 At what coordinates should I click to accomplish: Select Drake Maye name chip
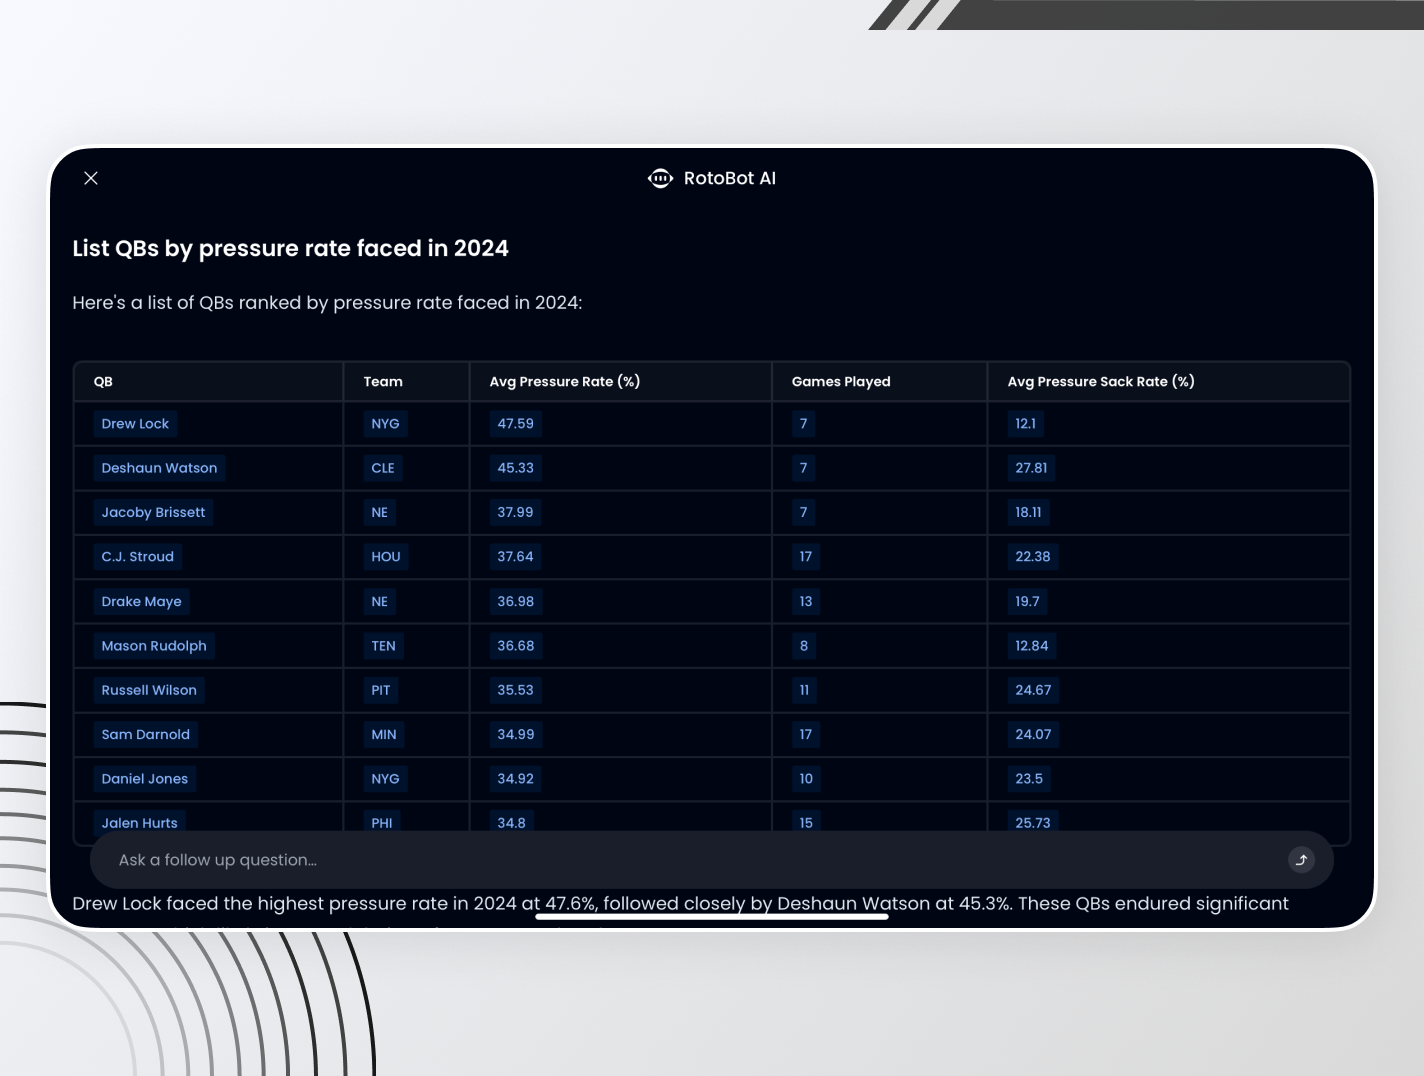pyautogui.click(x=141, y=601)
